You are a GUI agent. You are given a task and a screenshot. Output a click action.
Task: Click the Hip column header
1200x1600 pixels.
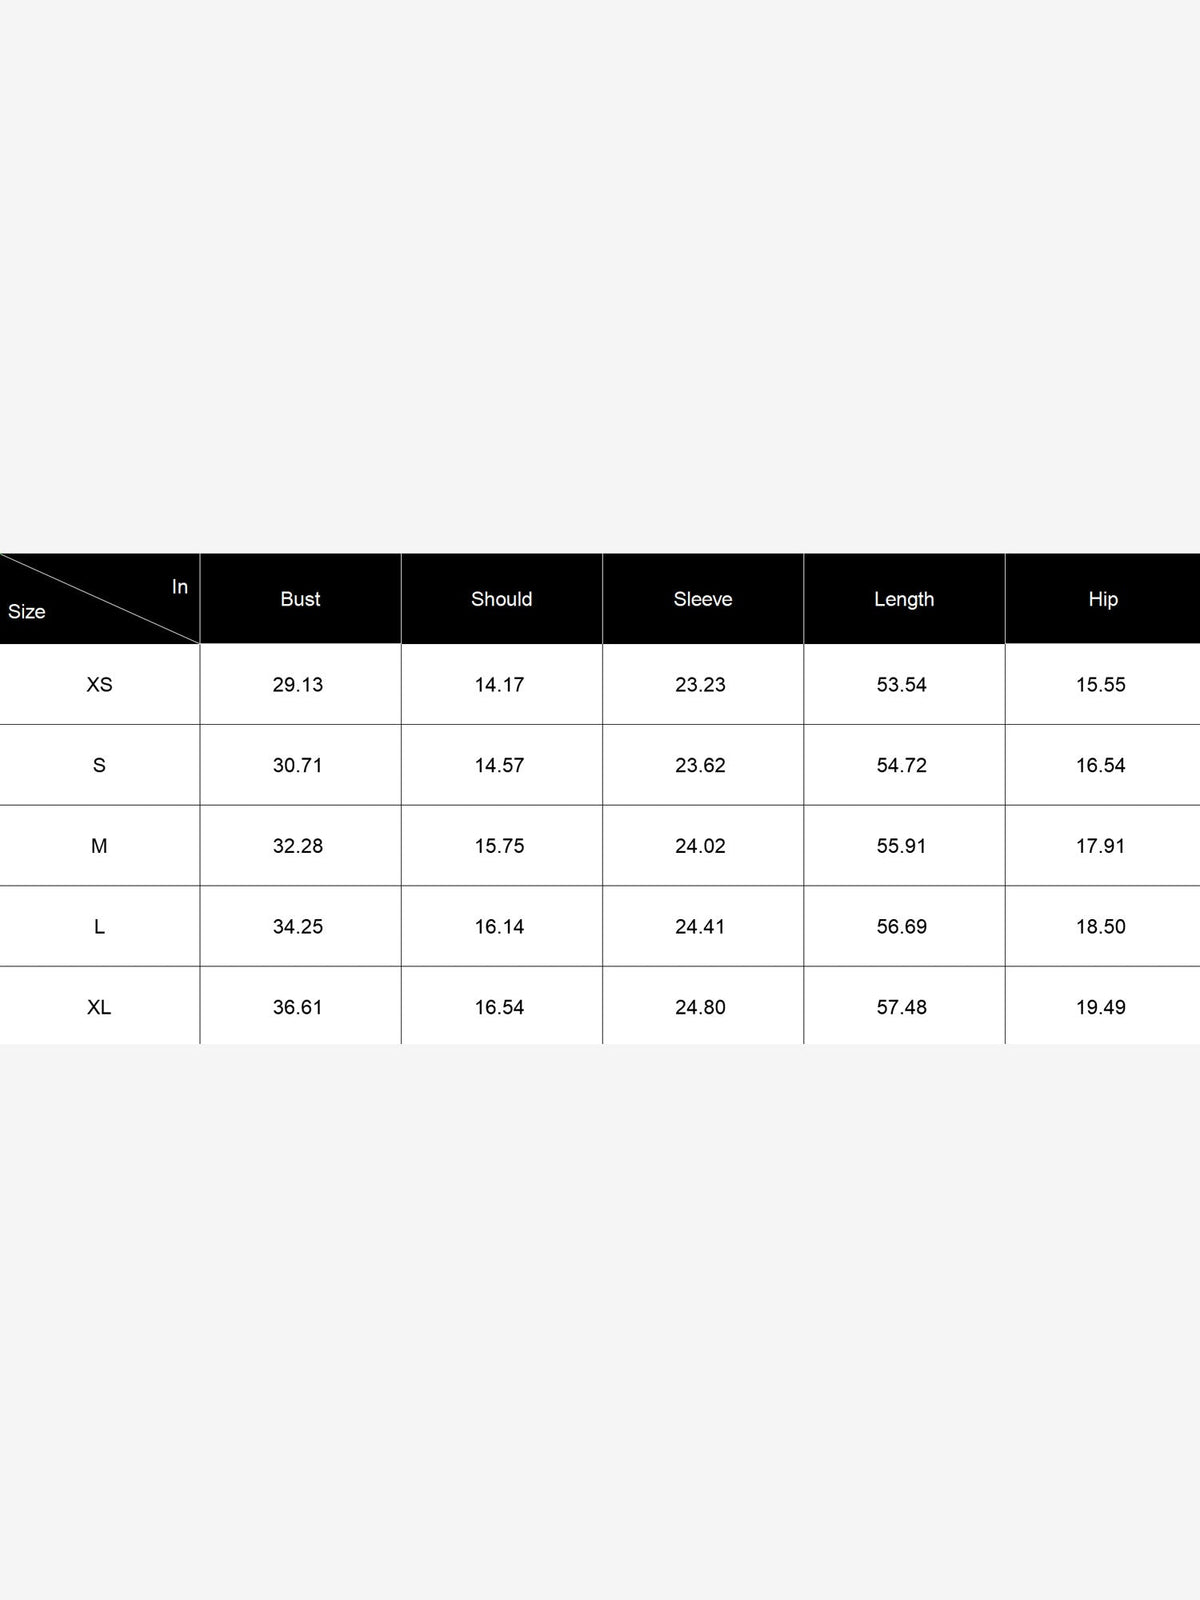(x=1103, y=599)
